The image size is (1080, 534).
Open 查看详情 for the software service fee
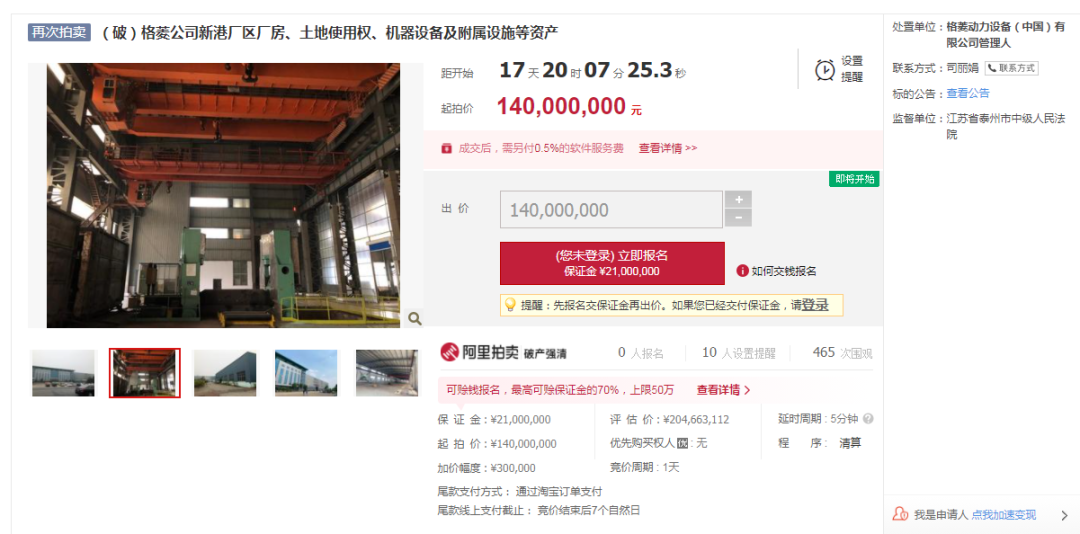(x=667, y=148)
